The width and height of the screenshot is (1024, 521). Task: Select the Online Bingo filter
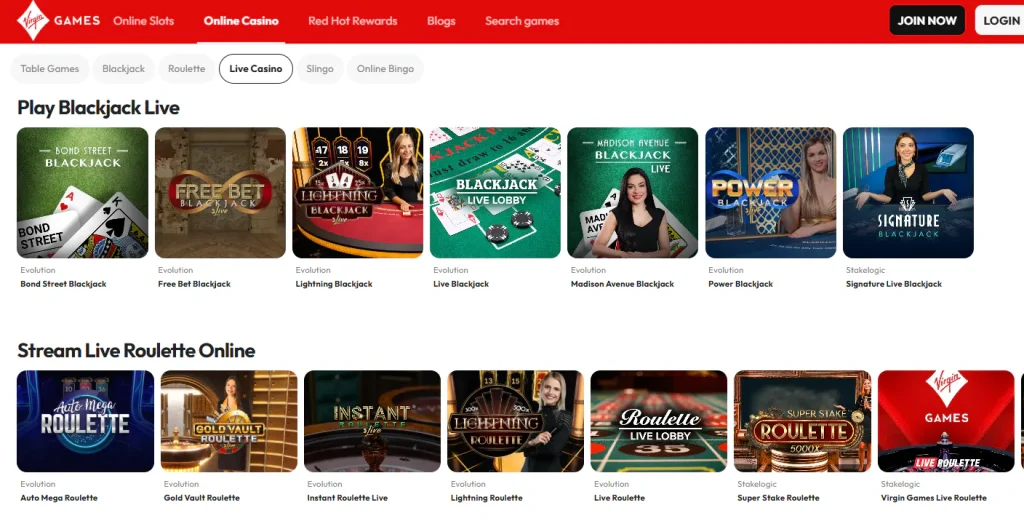pos(385,69)
